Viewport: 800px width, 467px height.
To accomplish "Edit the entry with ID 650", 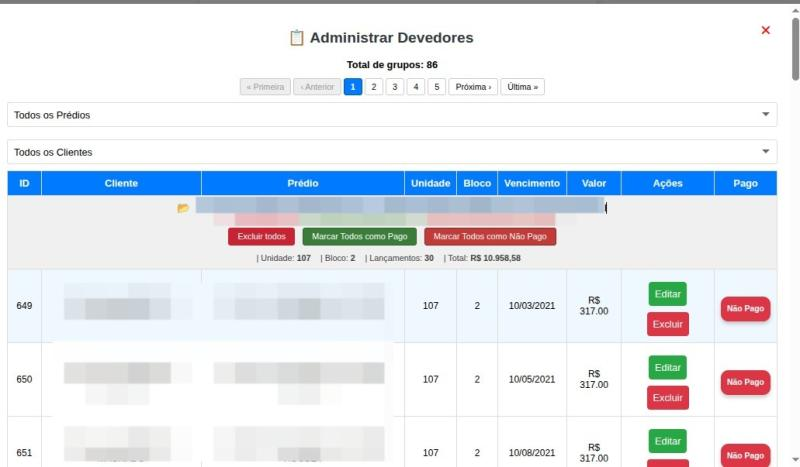I will [x=667, y=367].
